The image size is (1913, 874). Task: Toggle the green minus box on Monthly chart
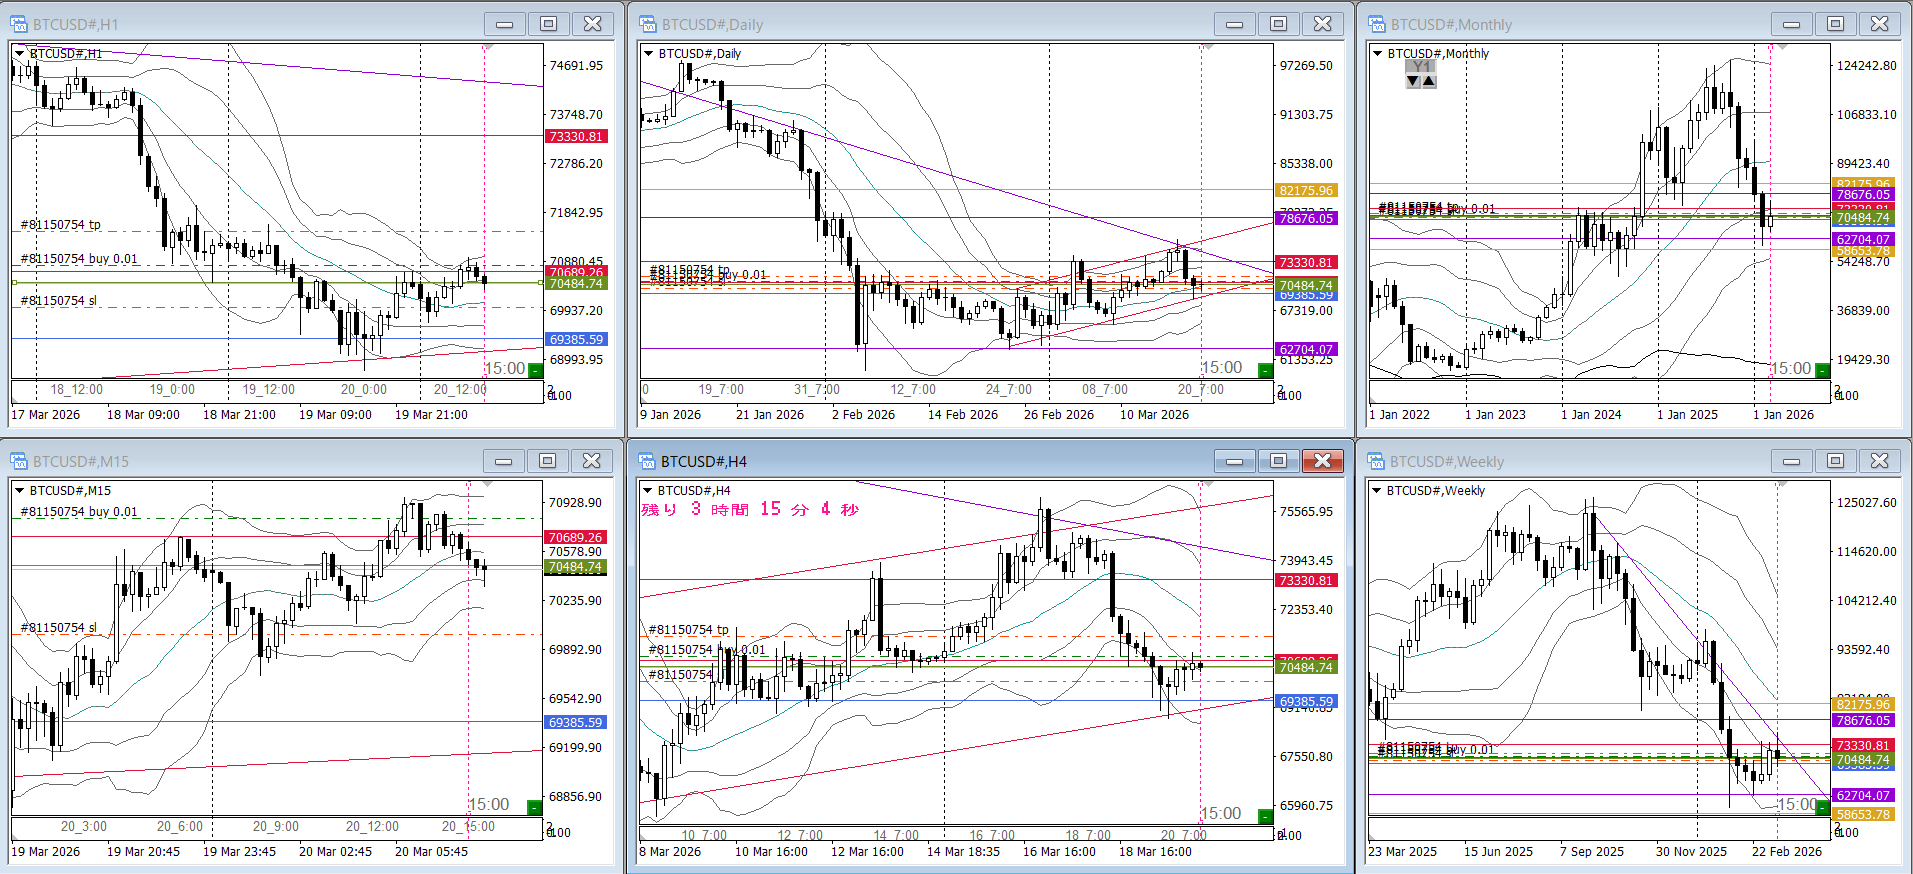1822,371
